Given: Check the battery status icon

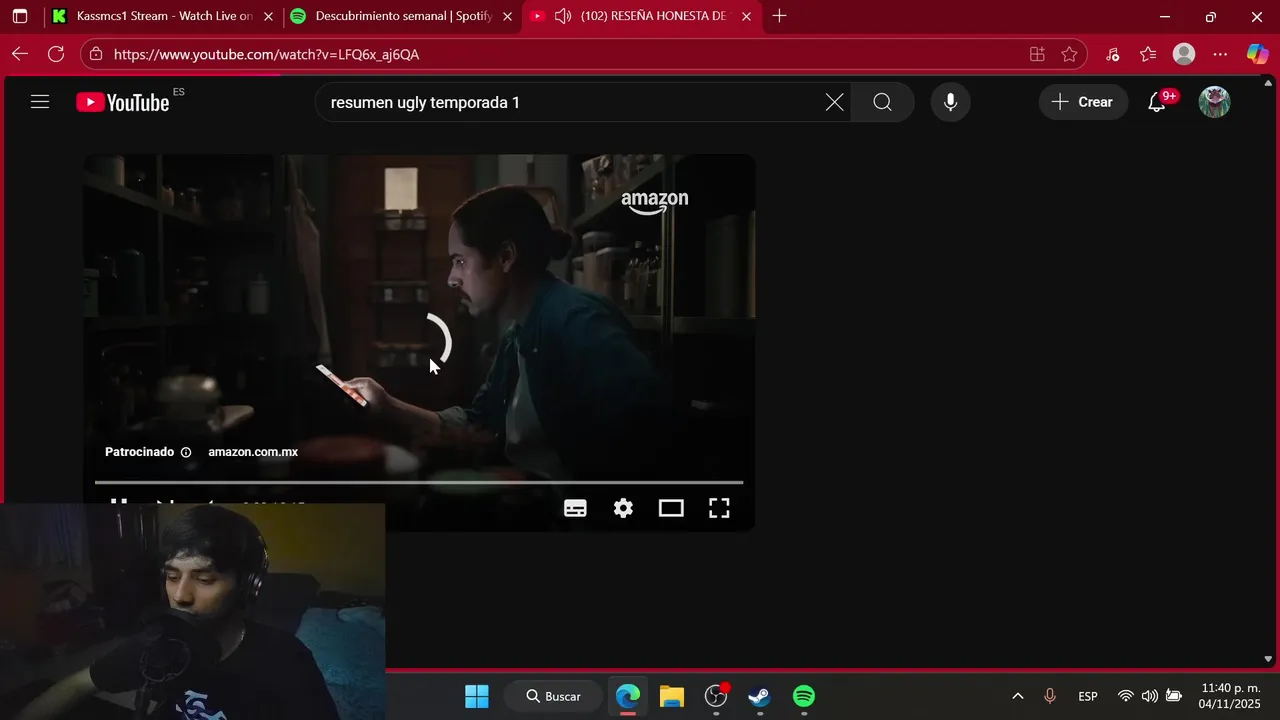Looking at the screenshot, I should click(1174, 696).
